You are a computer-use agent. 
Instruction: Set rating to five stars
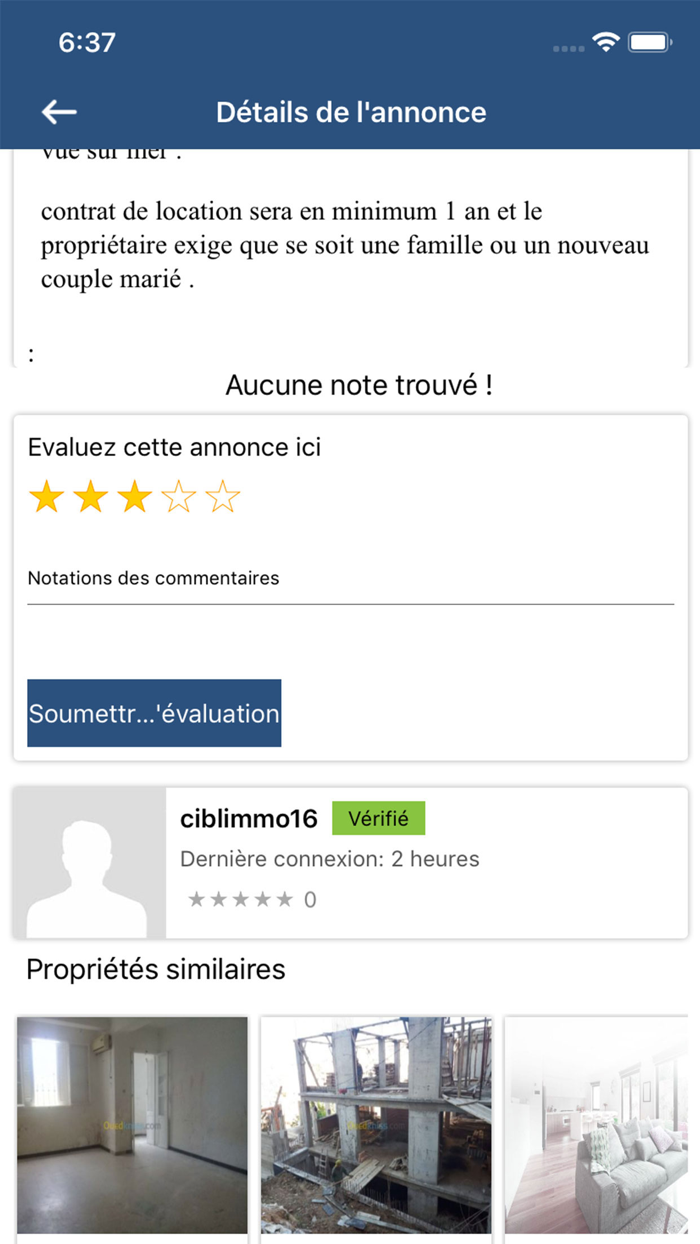(x=223, y=497)
